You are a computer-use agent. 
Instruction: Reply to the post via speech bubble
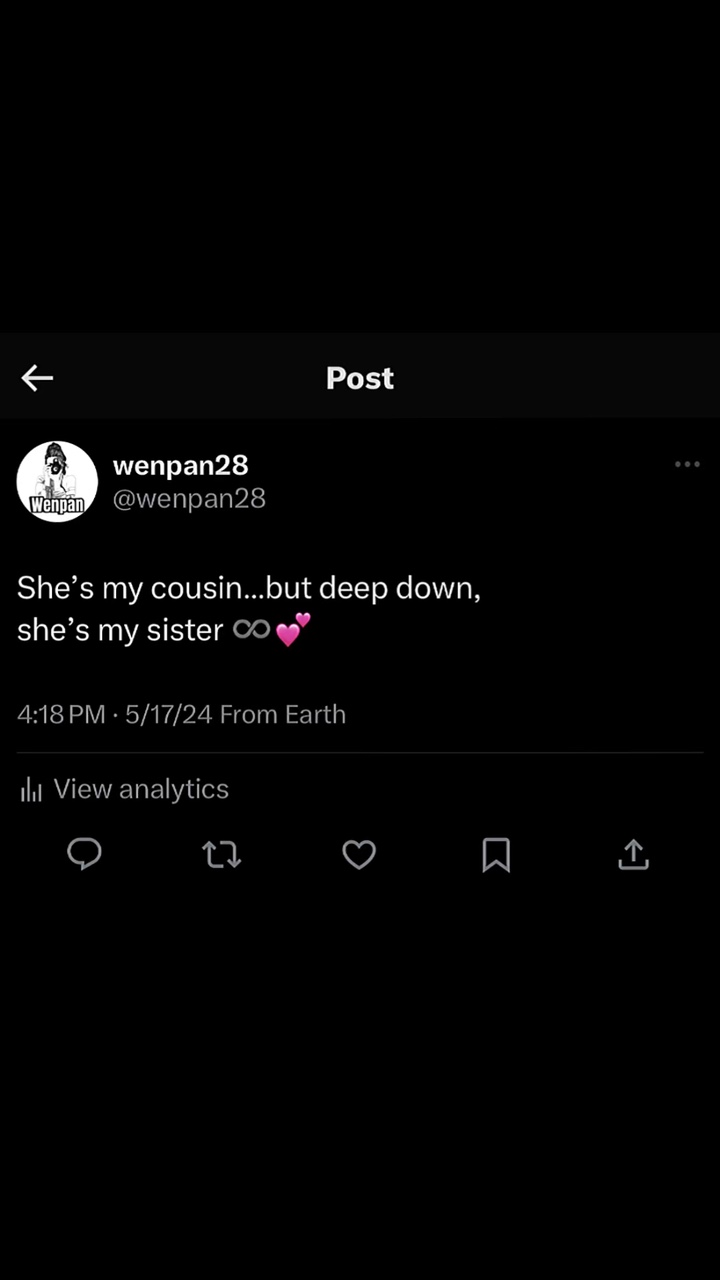84,854
